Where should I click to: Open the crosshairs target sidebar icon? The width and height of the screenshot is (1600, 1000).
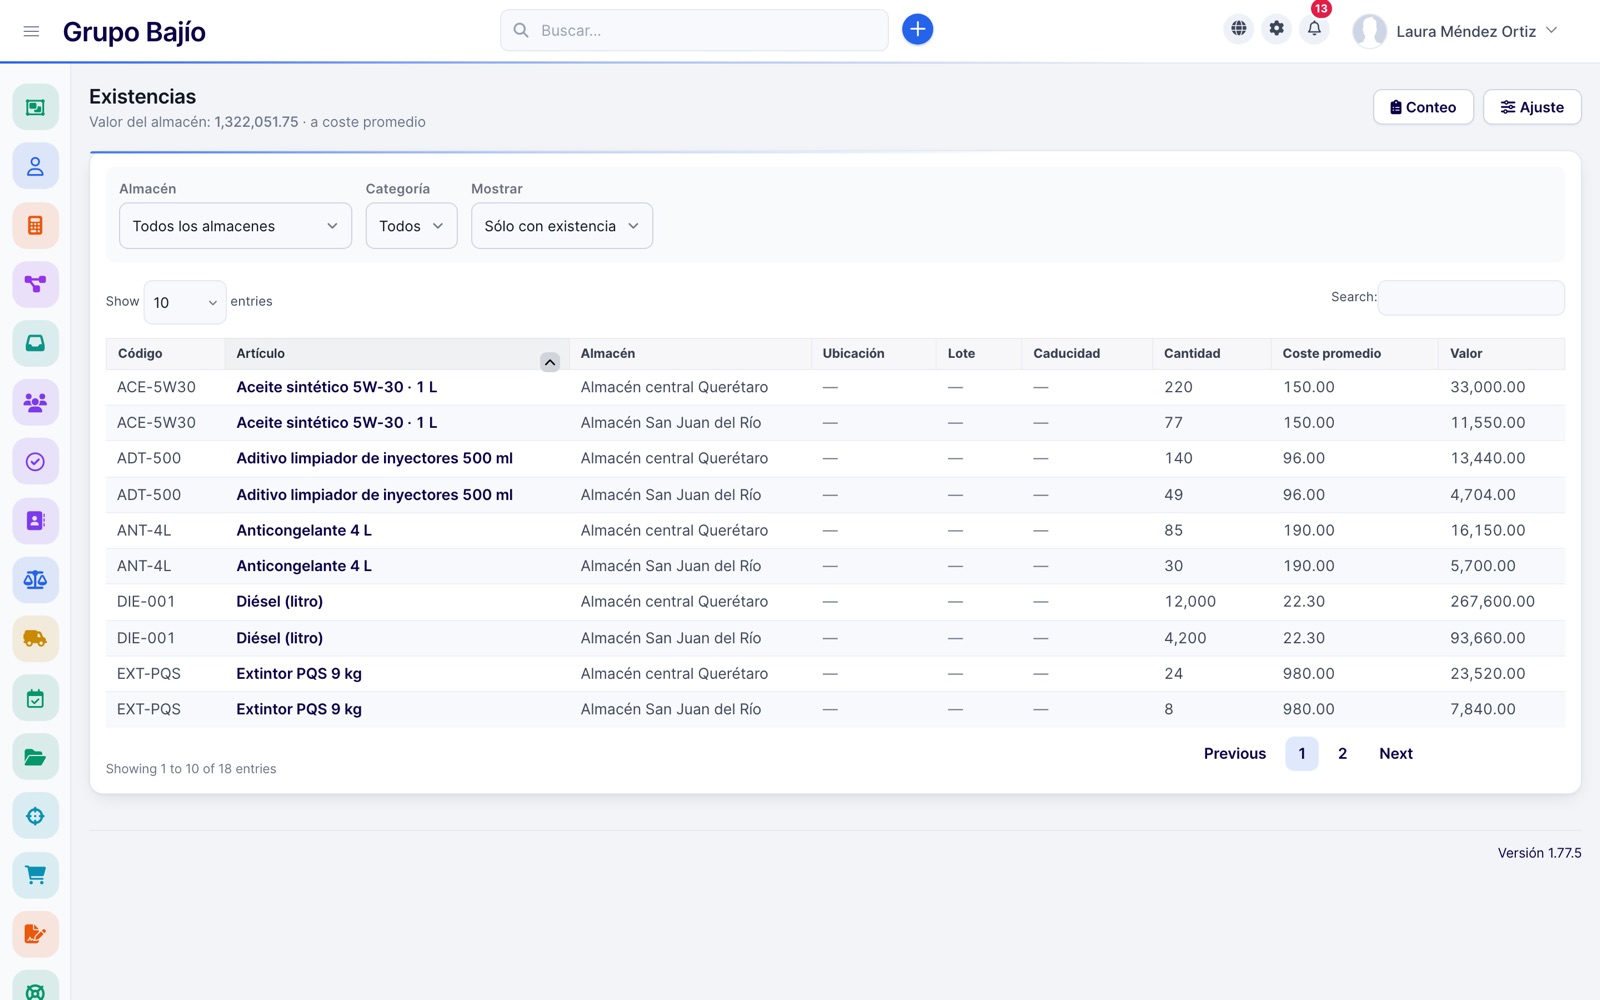35,816
